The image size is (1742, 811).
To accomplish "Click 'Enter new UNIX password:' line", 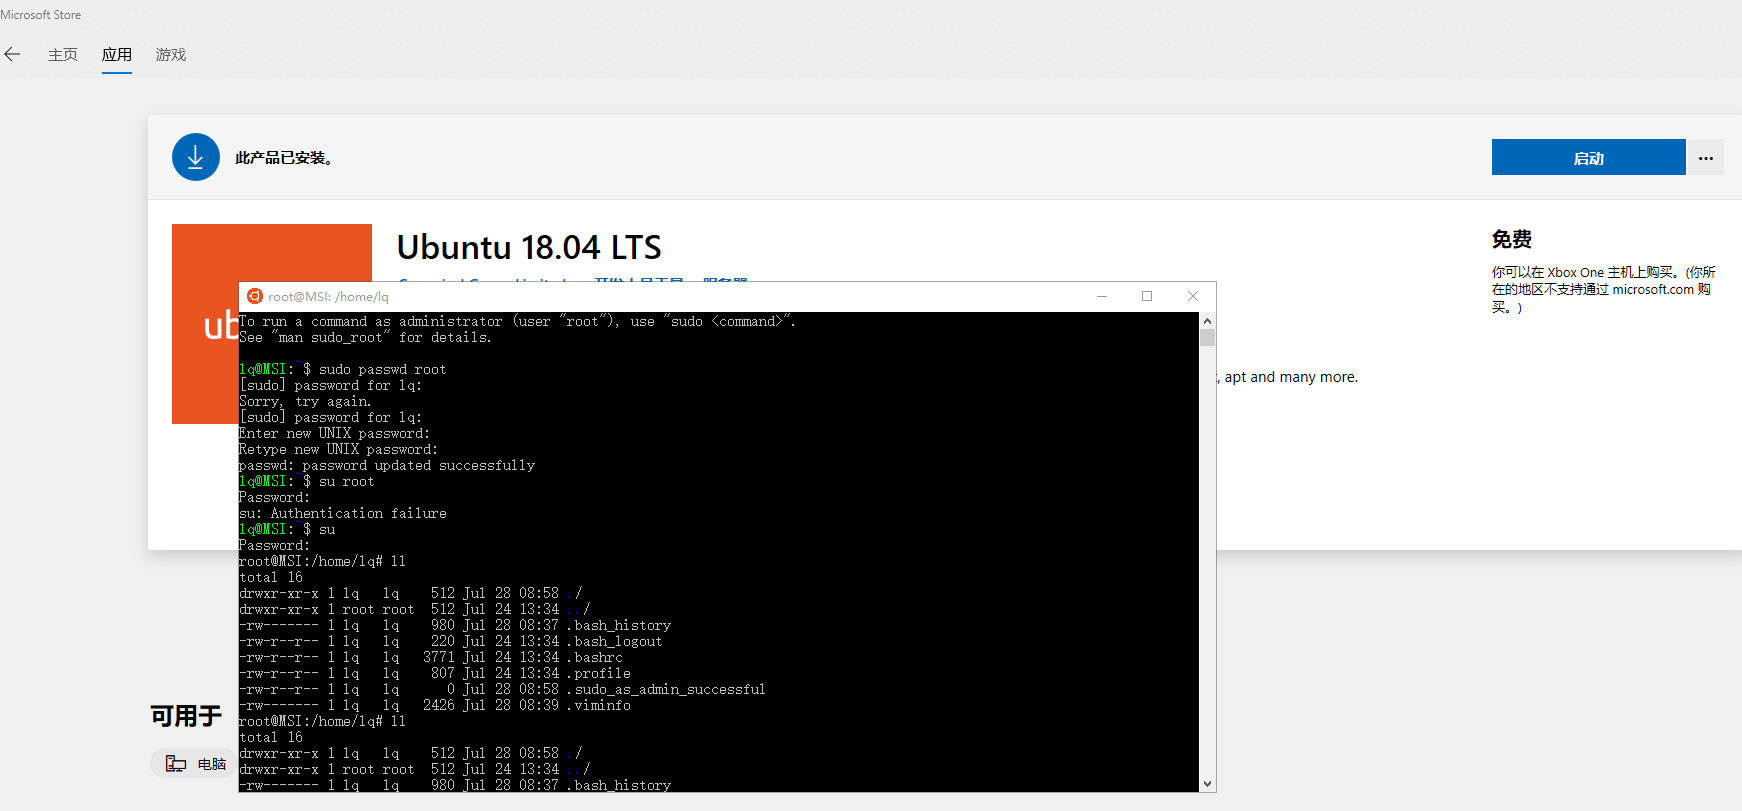I will point(335,433).
